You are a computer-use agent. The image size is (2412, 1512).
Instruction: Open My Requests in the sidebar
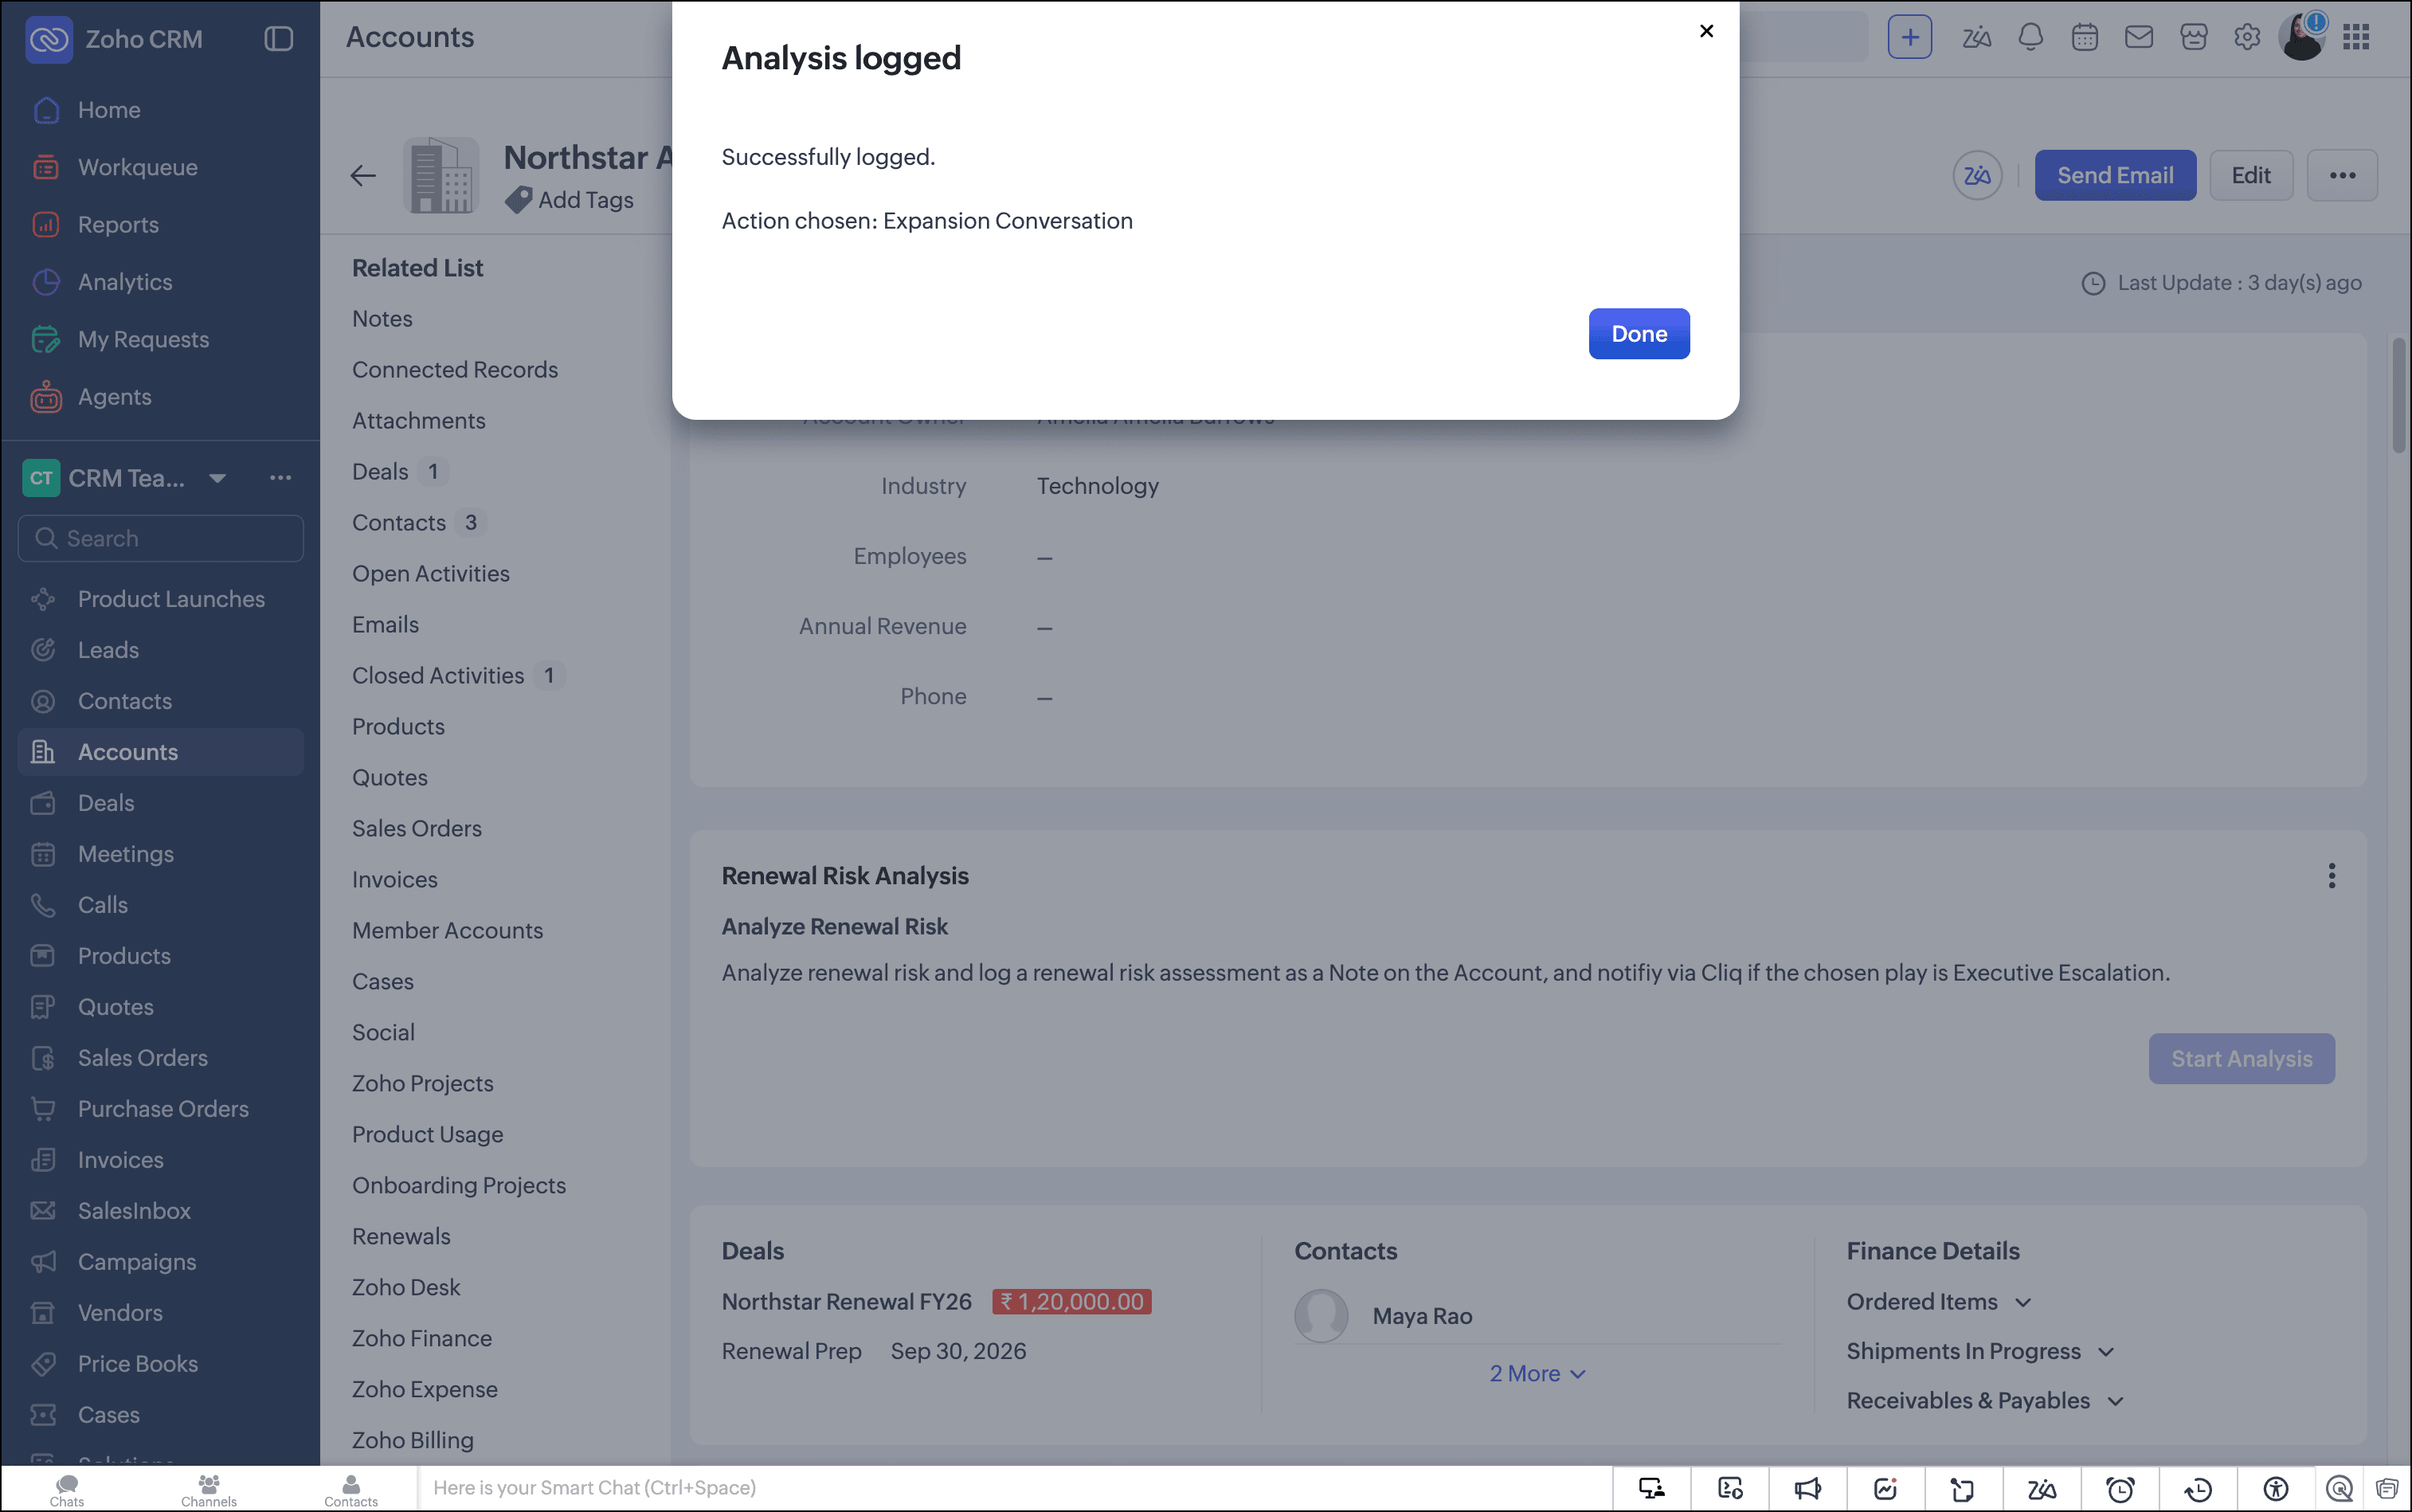[x=144, y=340]
